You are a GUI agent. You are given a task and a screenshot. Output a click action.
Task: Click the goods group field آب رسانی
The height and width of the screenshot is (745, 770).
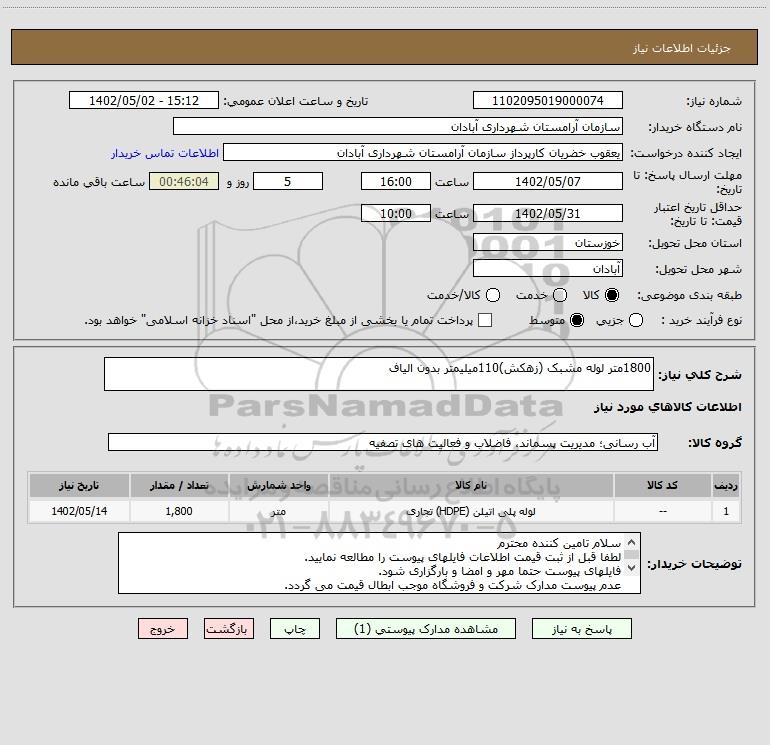383,442
